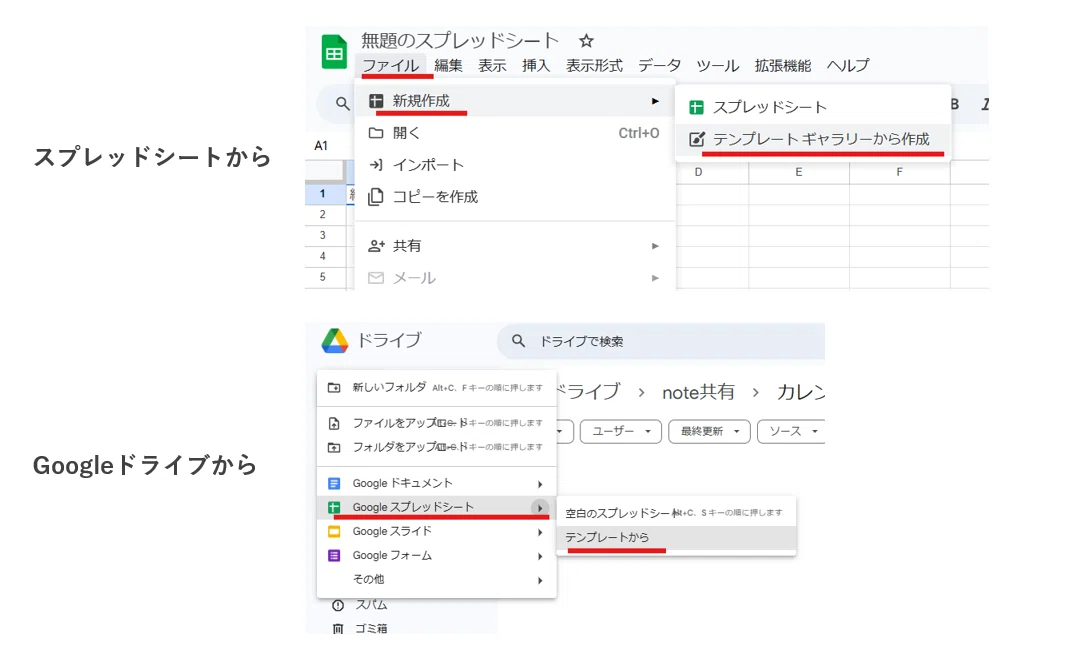1091x653 pixels.
Task: Click the A1 name box
Action: click(x=321, y=146)
